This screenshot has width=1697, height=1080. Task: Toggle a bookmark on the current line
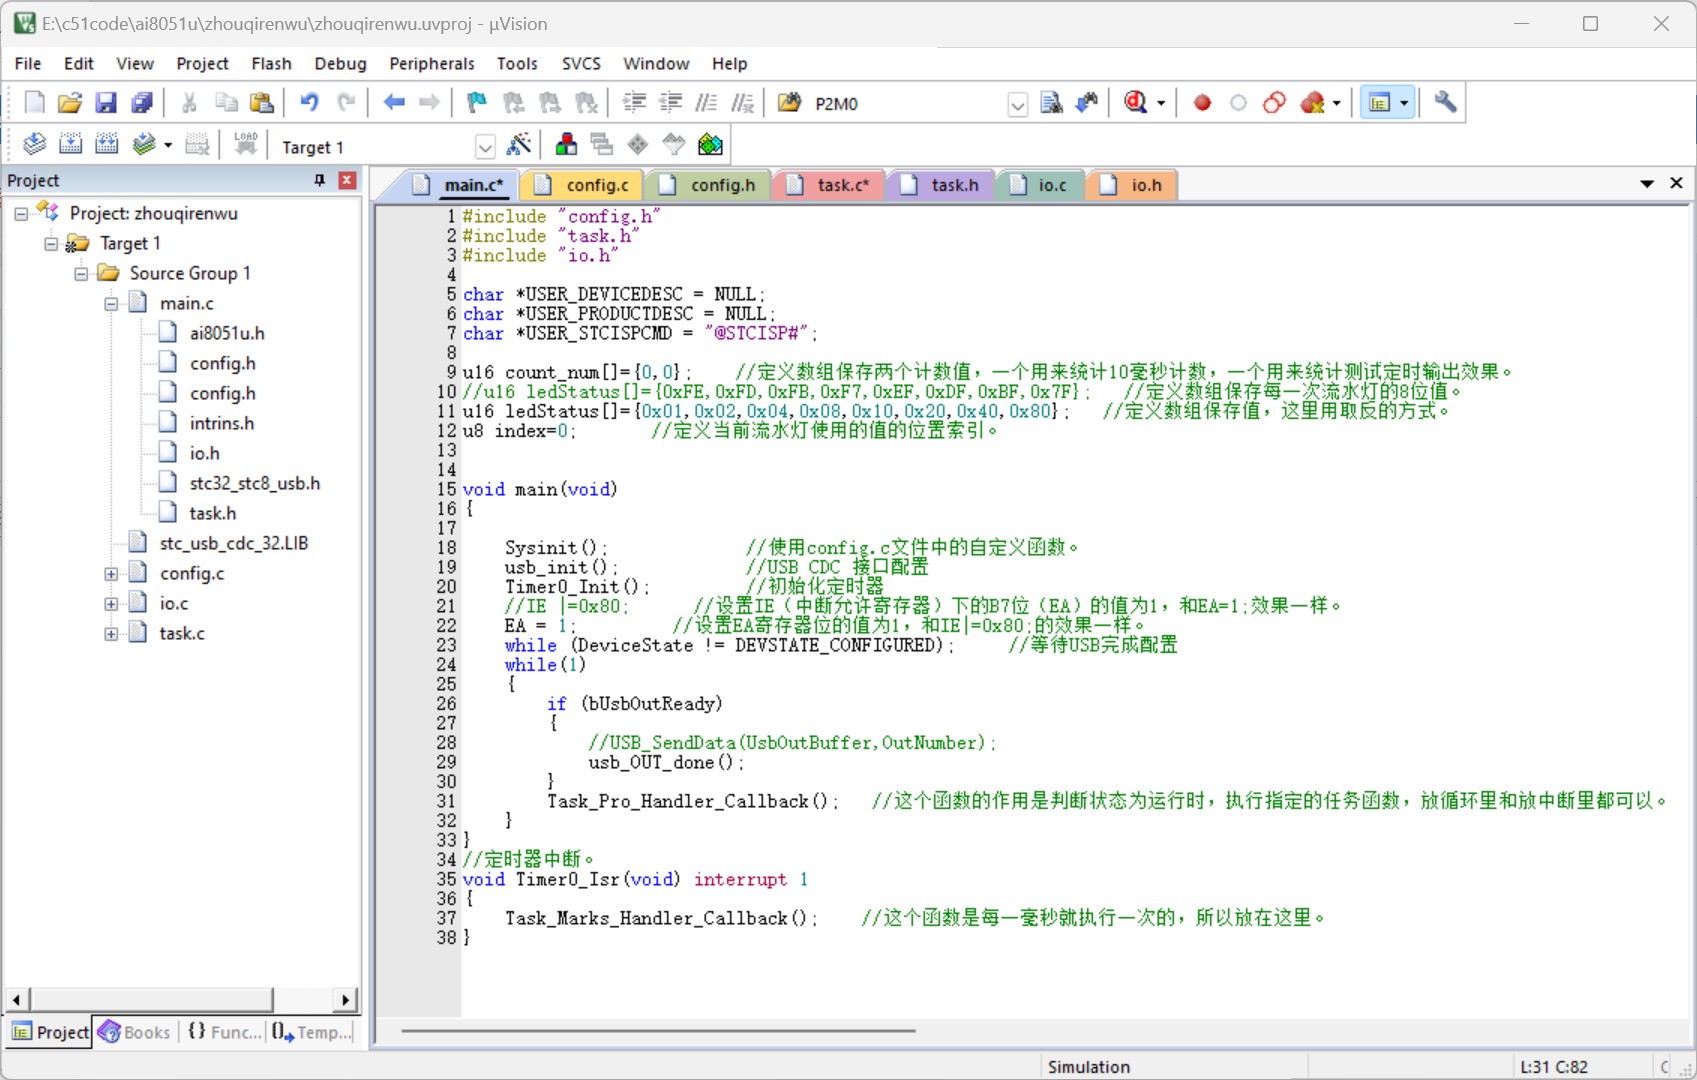(477, 103)
